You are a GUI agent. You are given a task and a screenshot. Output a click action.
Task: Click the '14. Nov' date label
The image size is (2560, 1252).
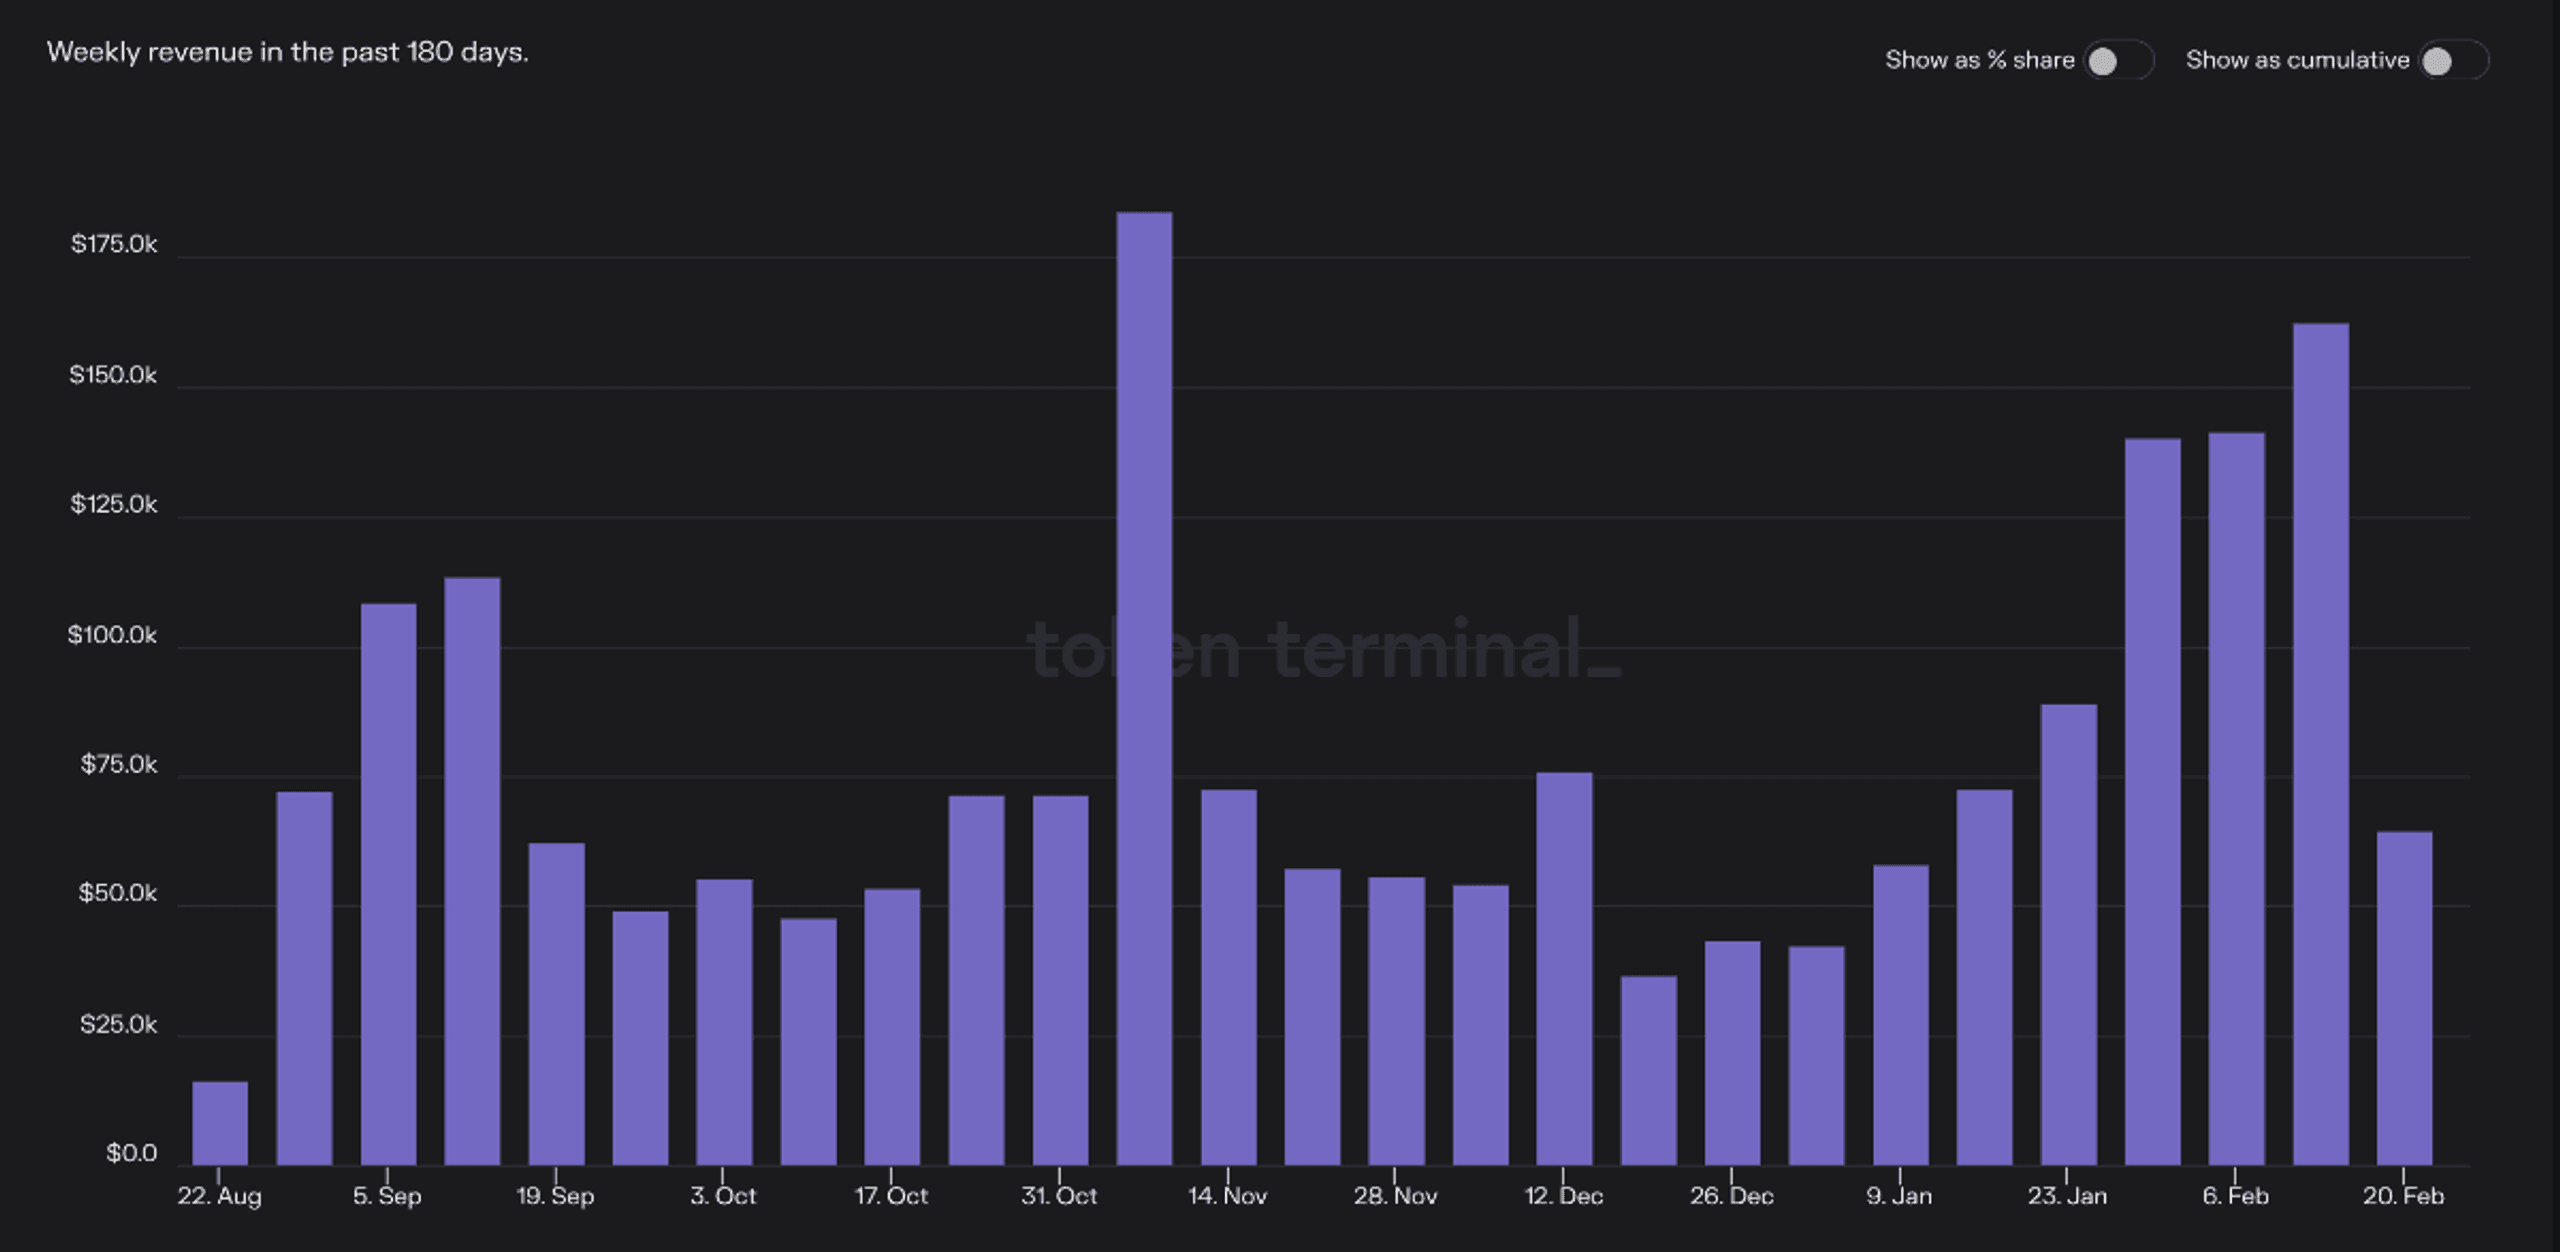point(1227,1196)
